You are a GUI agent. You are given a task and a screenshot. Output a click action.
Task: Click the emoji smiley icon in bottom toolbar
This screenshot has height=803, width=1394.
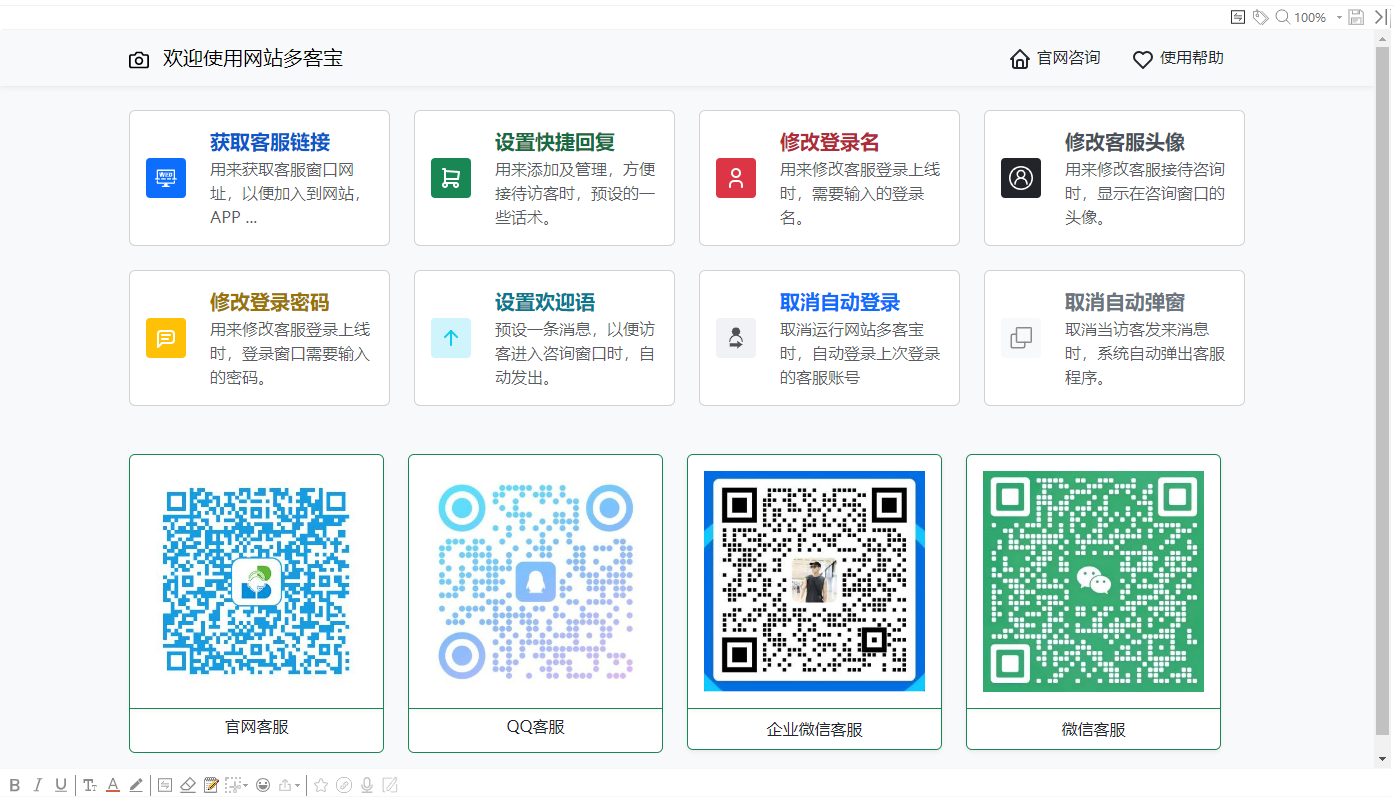tap(263, 785)
